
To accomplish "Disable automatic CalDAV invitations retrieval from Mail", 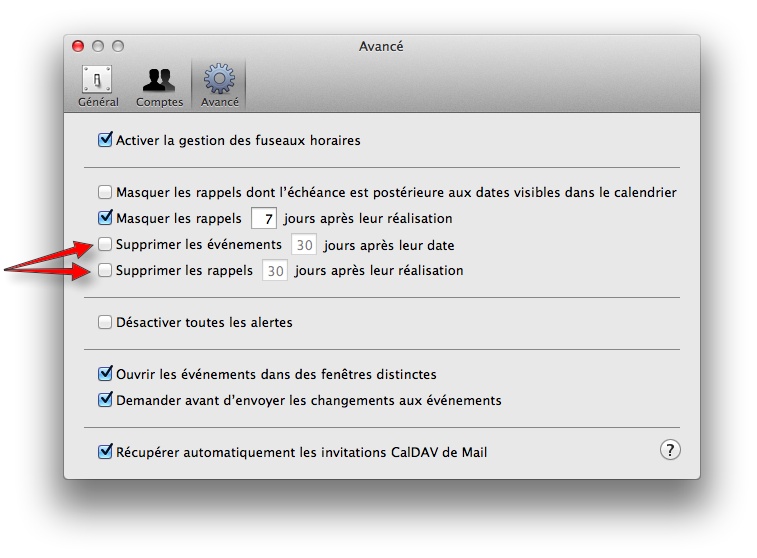I will tap(105, 453).
